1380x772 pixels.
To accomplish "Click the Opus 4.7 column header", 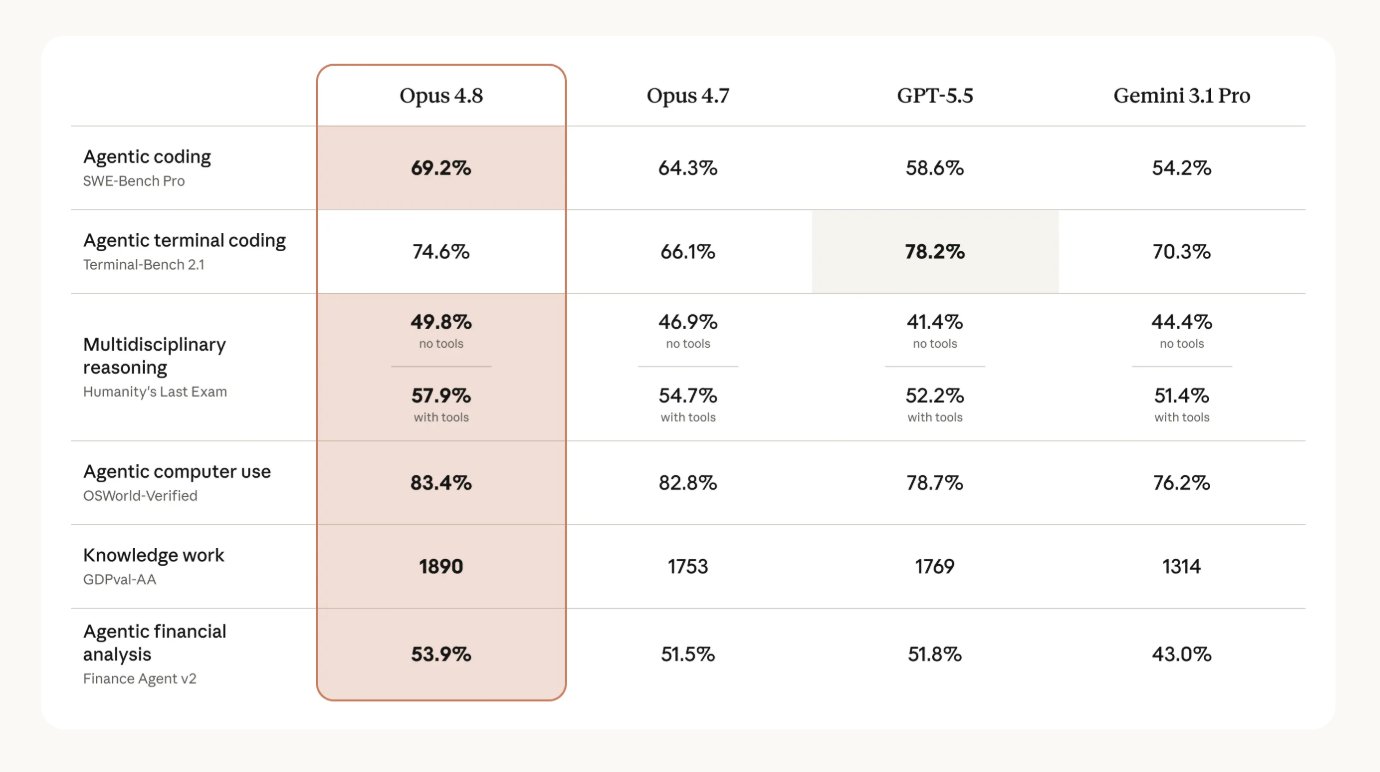I will (x=688, y=96).
